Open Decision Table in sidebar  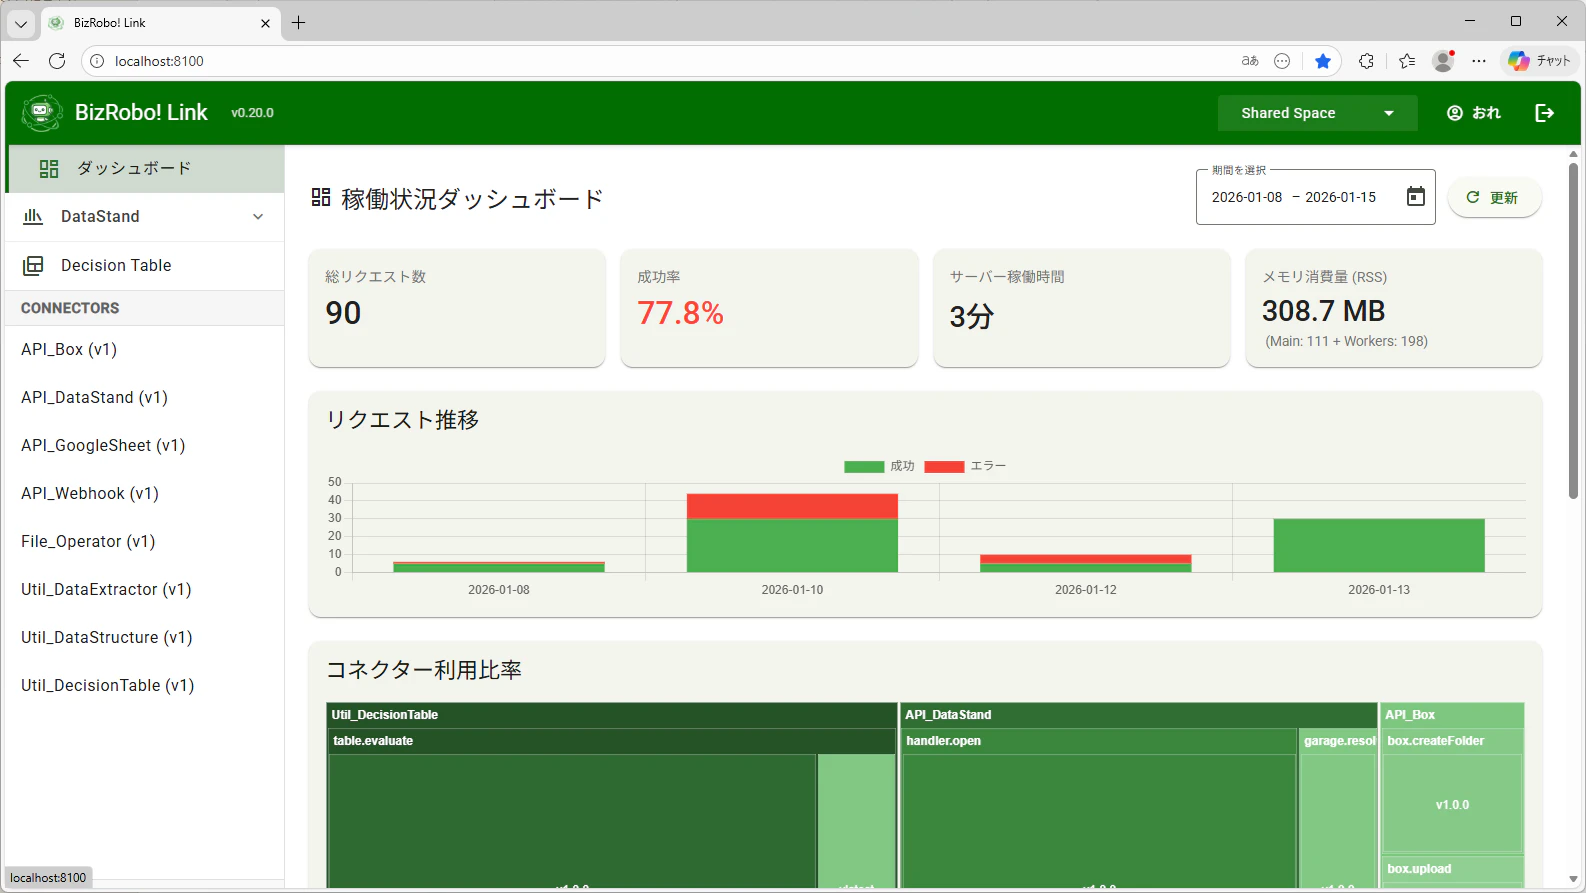(145, 265)
